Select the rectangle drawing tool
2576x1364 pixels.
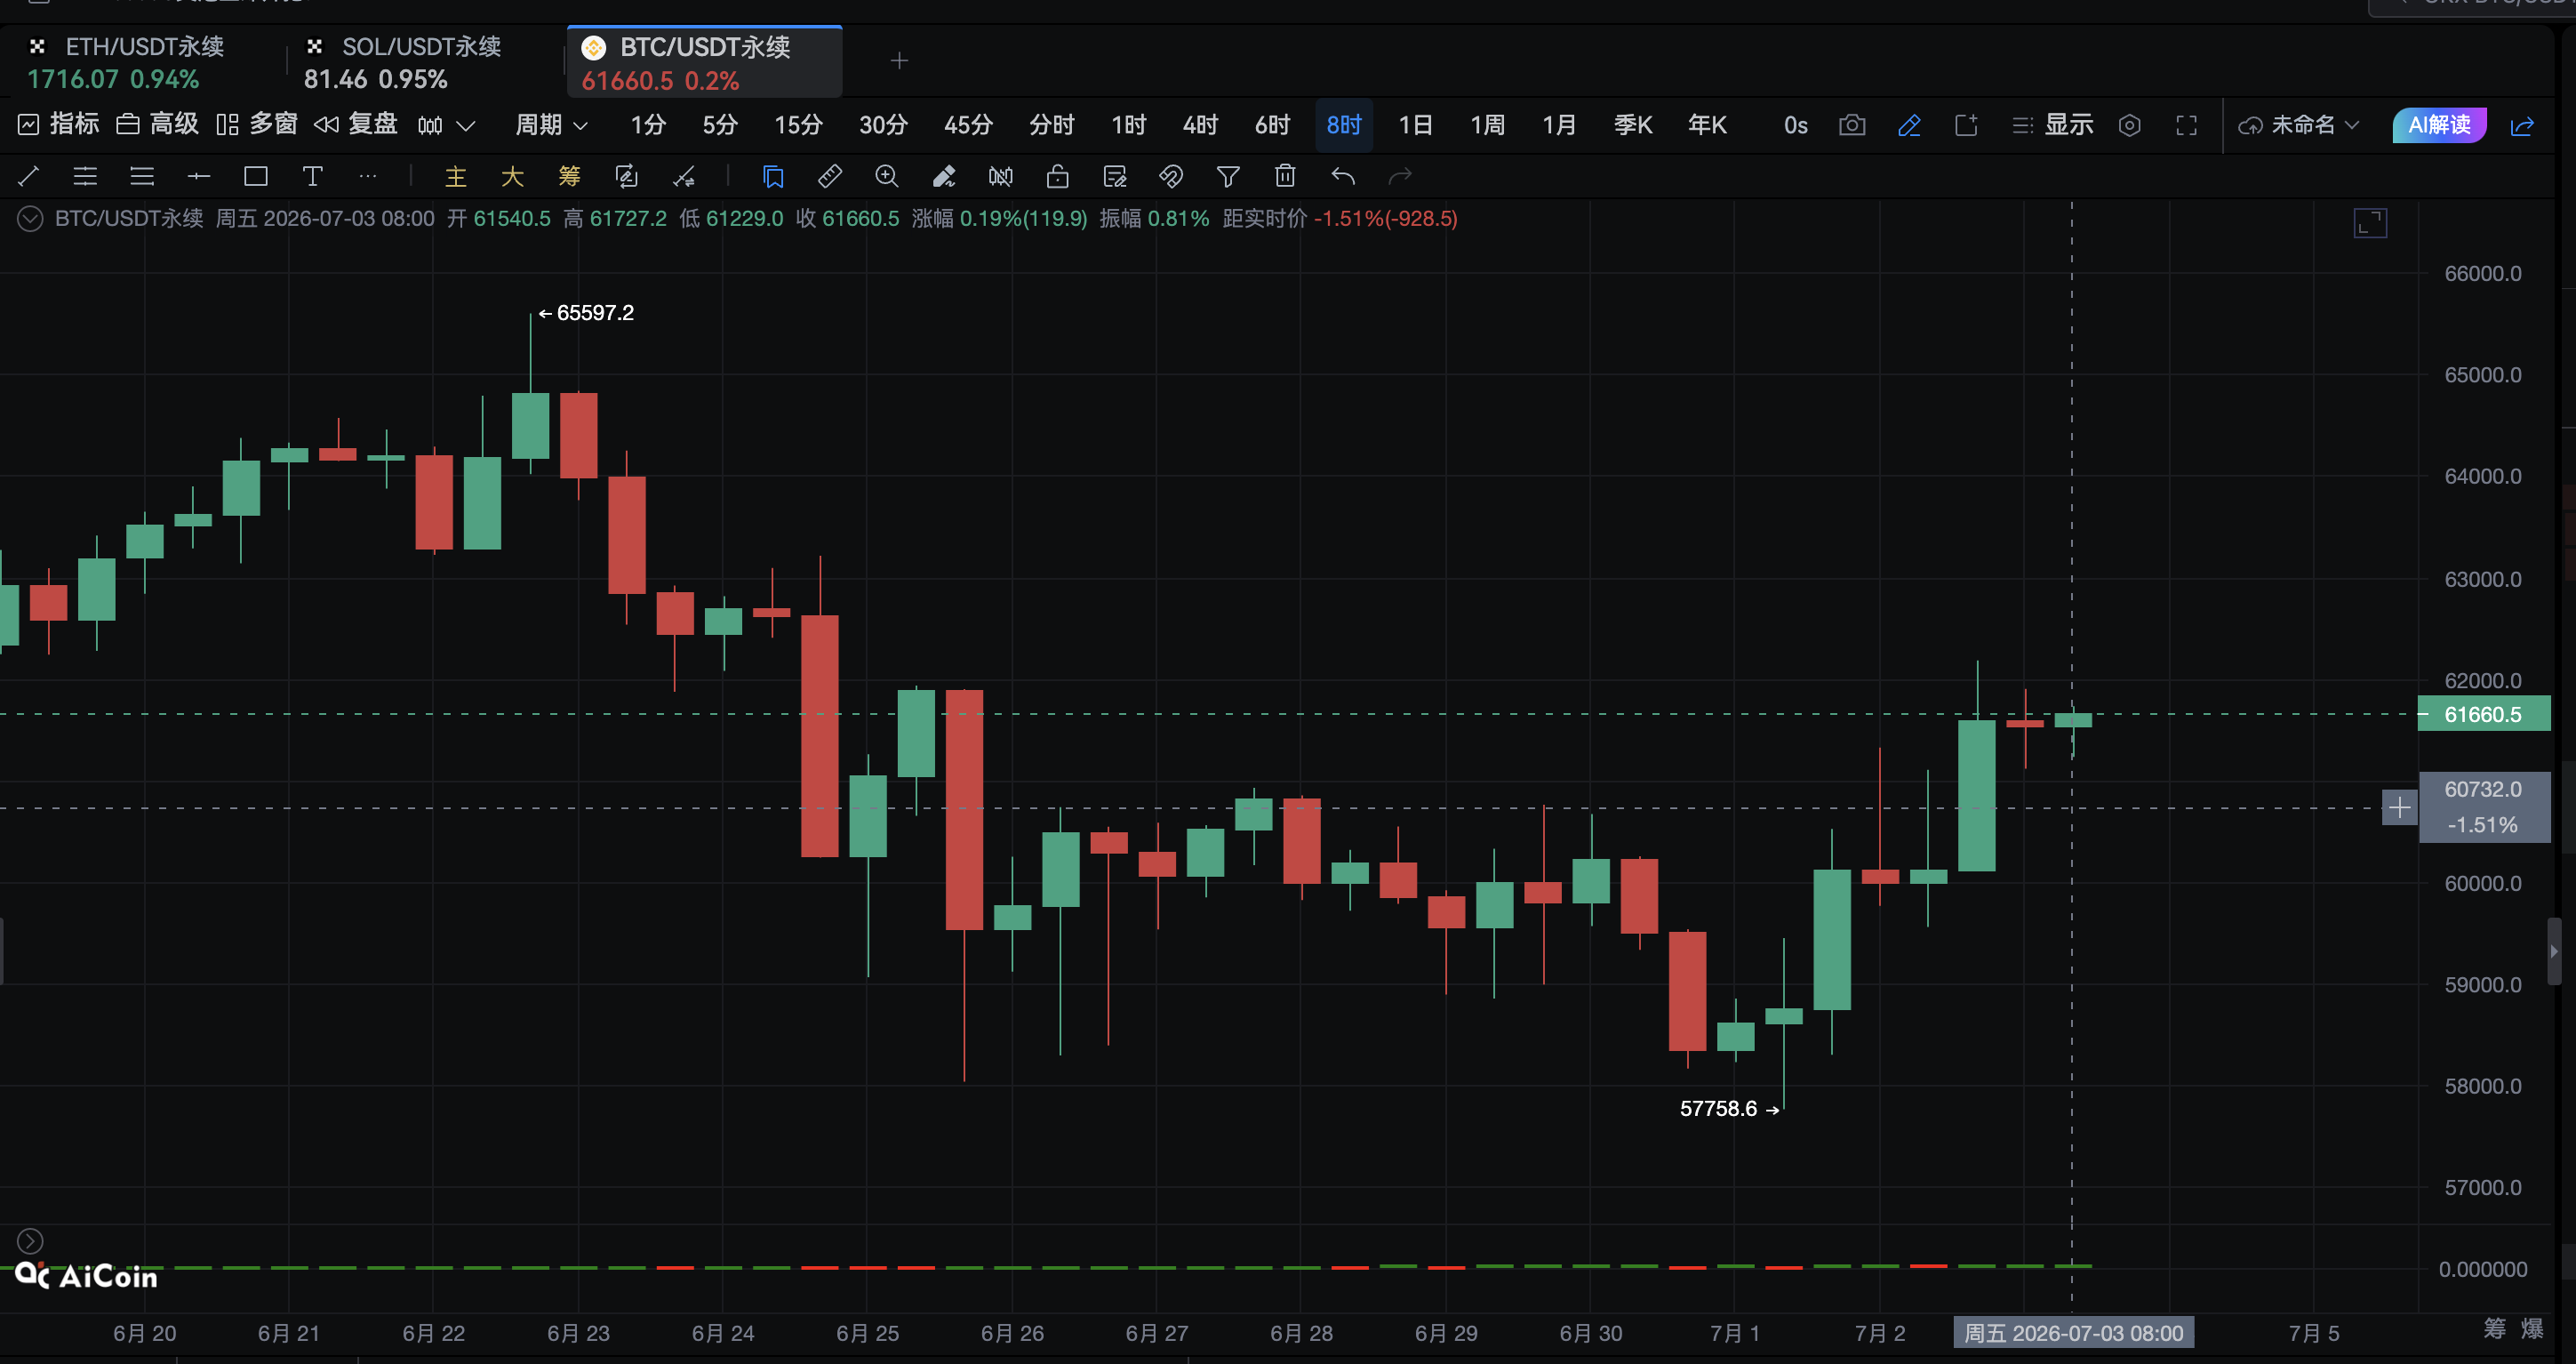tap(256, 177)
